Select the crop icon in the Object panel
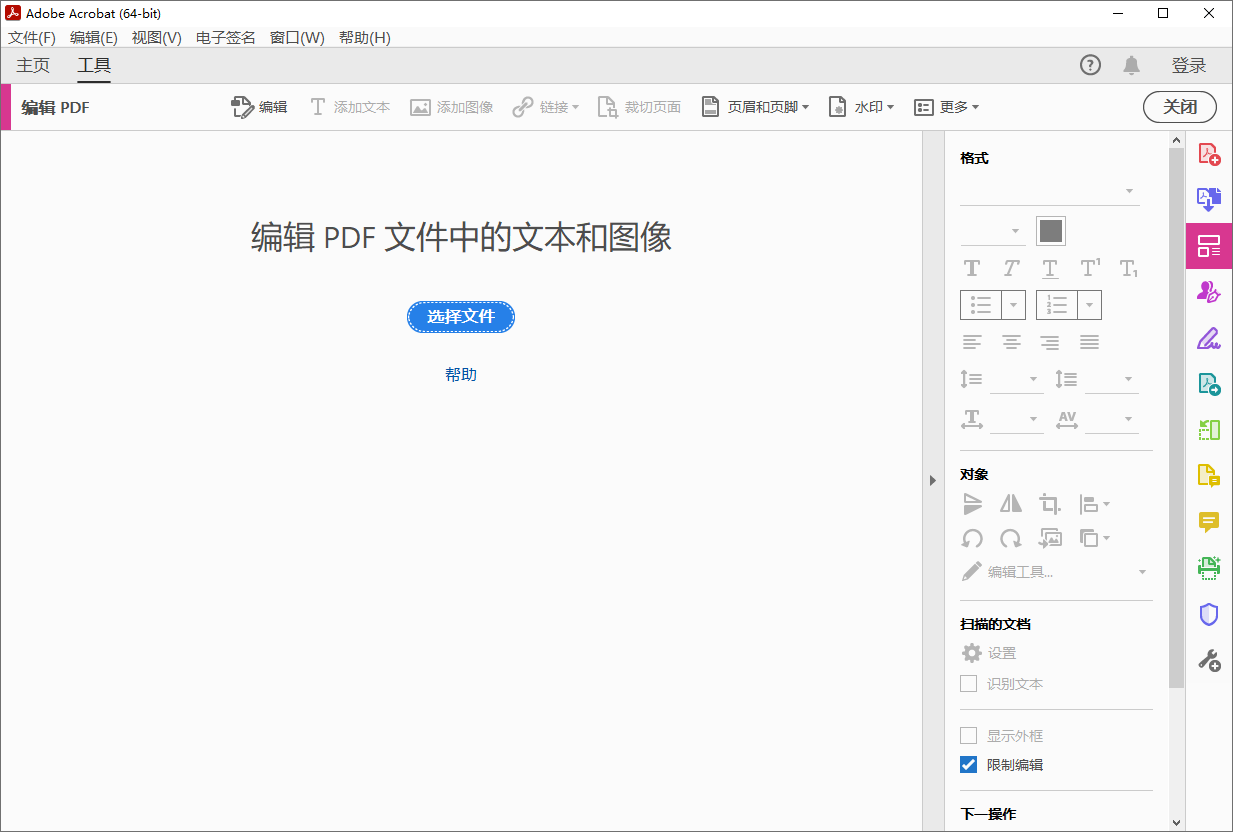The width and height of the screenshot is (1233, 832). pos(1049,504)
